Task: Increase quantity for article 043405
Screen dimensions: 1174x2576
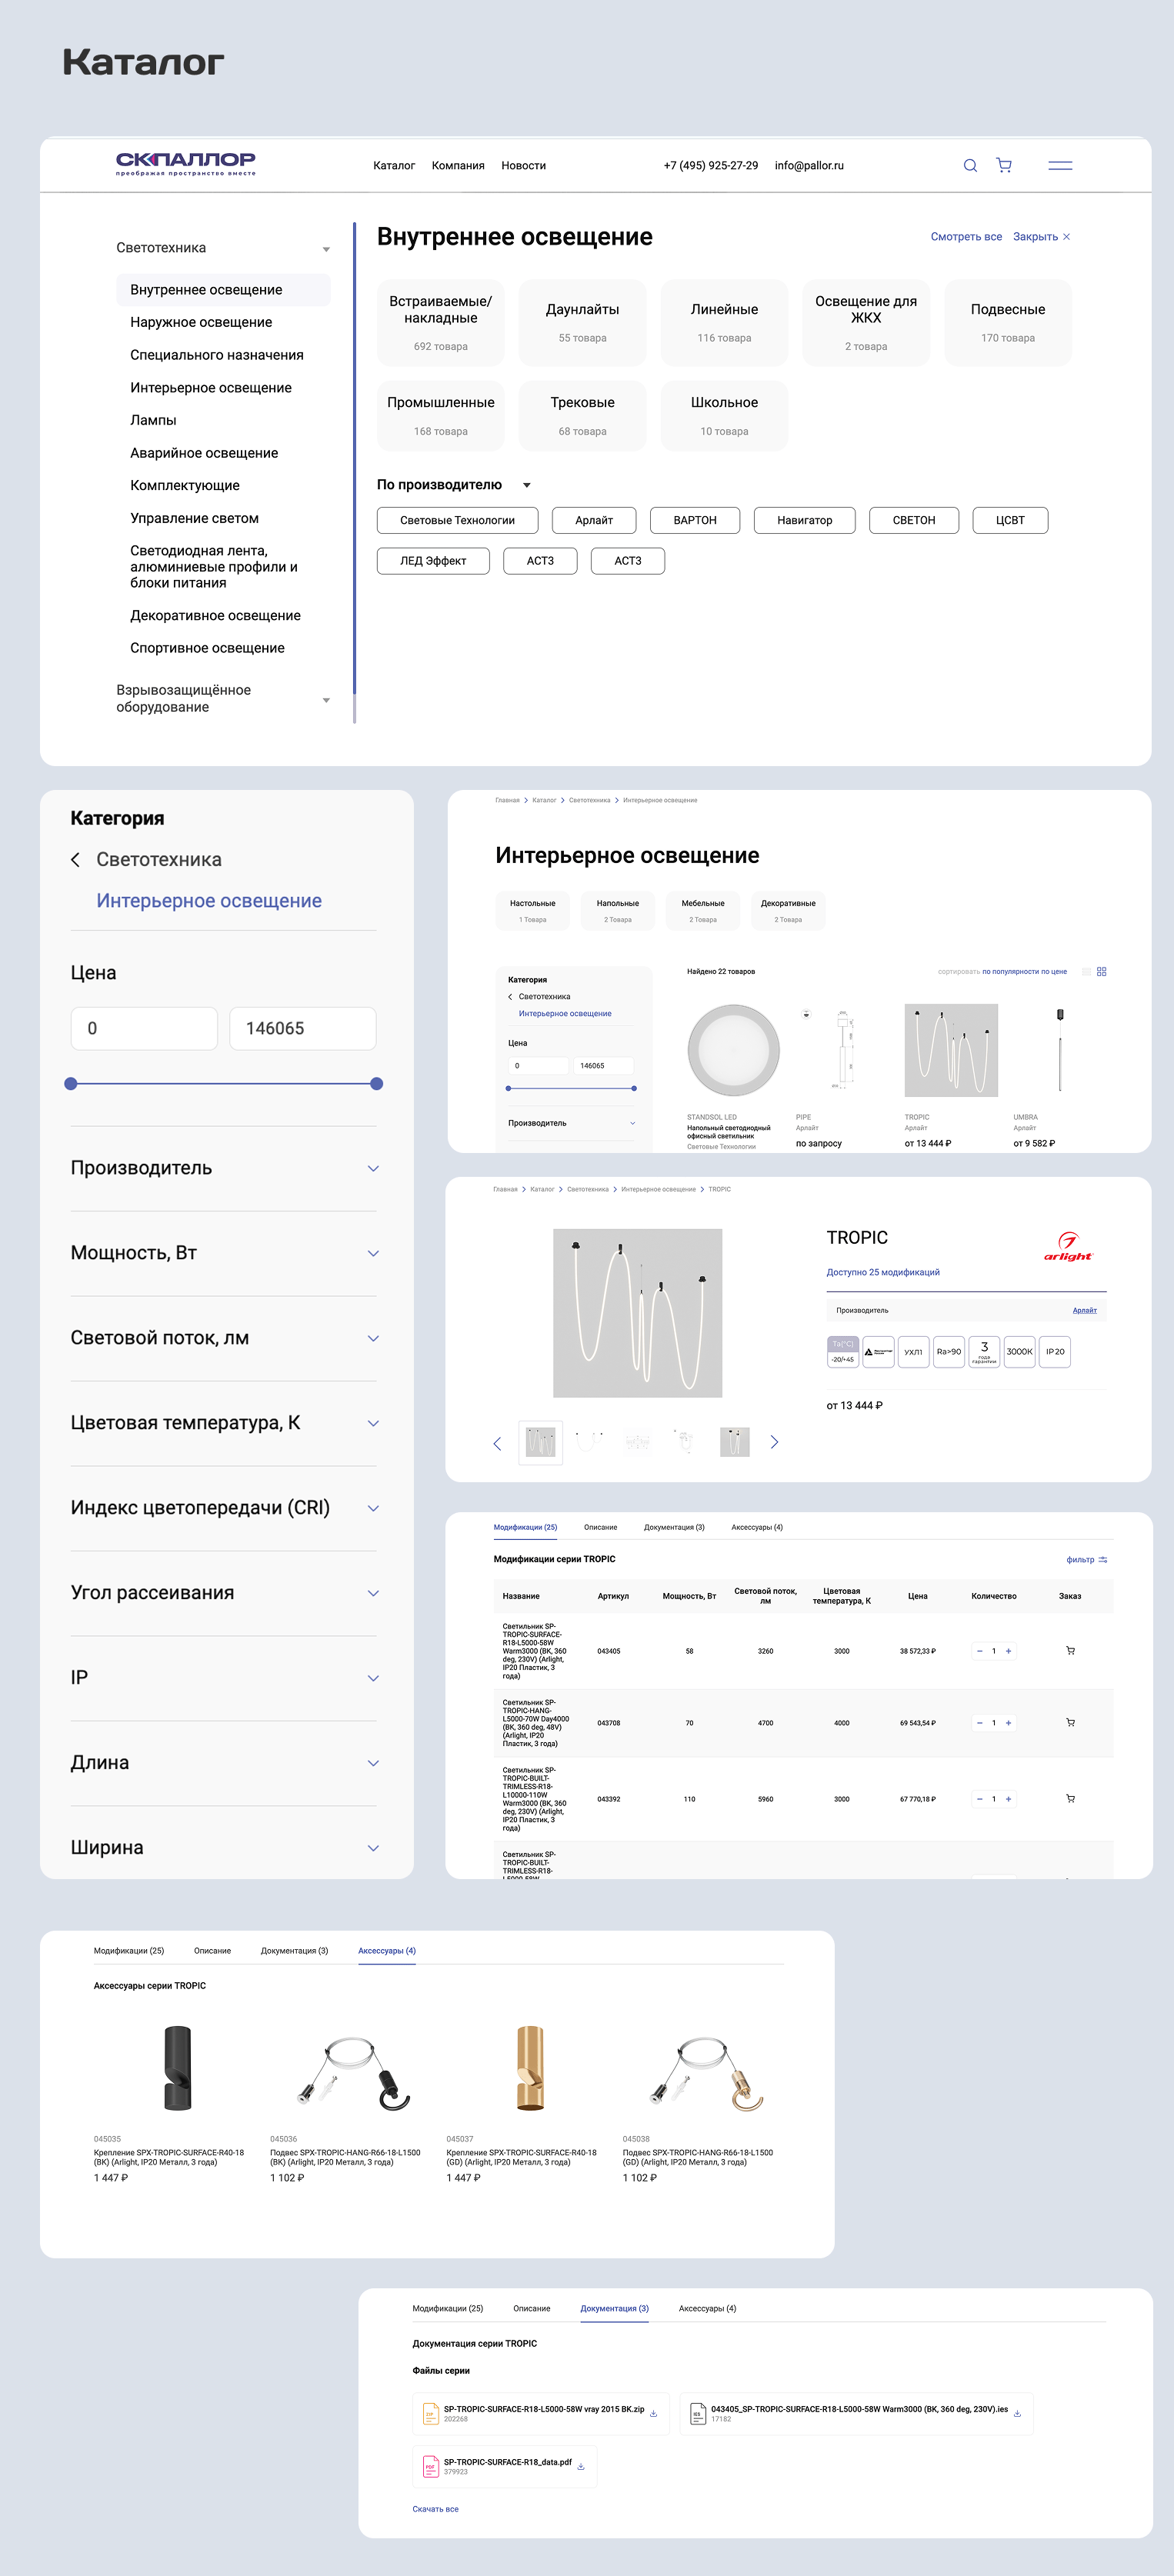Action: click(1008, 1651)
